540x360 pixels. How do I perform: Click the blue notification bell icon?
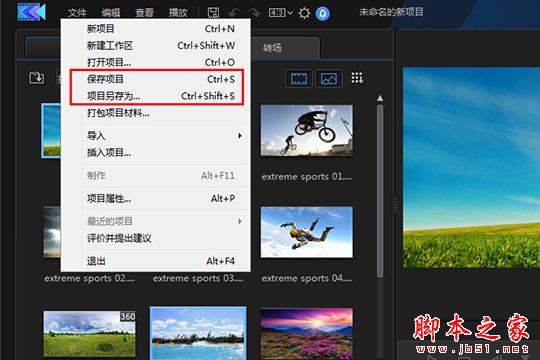pos(323,13)
